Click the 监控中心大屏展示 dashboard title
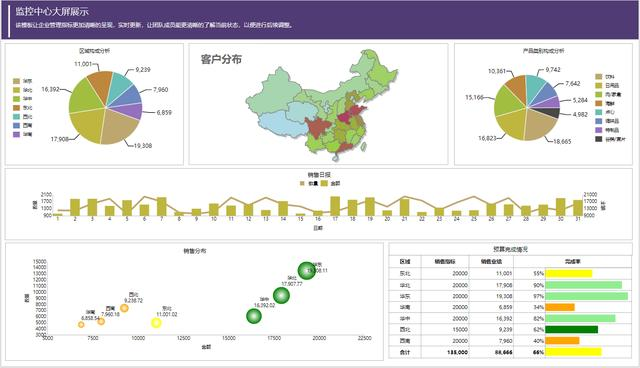The image size is (640, 368). point(52,11)
